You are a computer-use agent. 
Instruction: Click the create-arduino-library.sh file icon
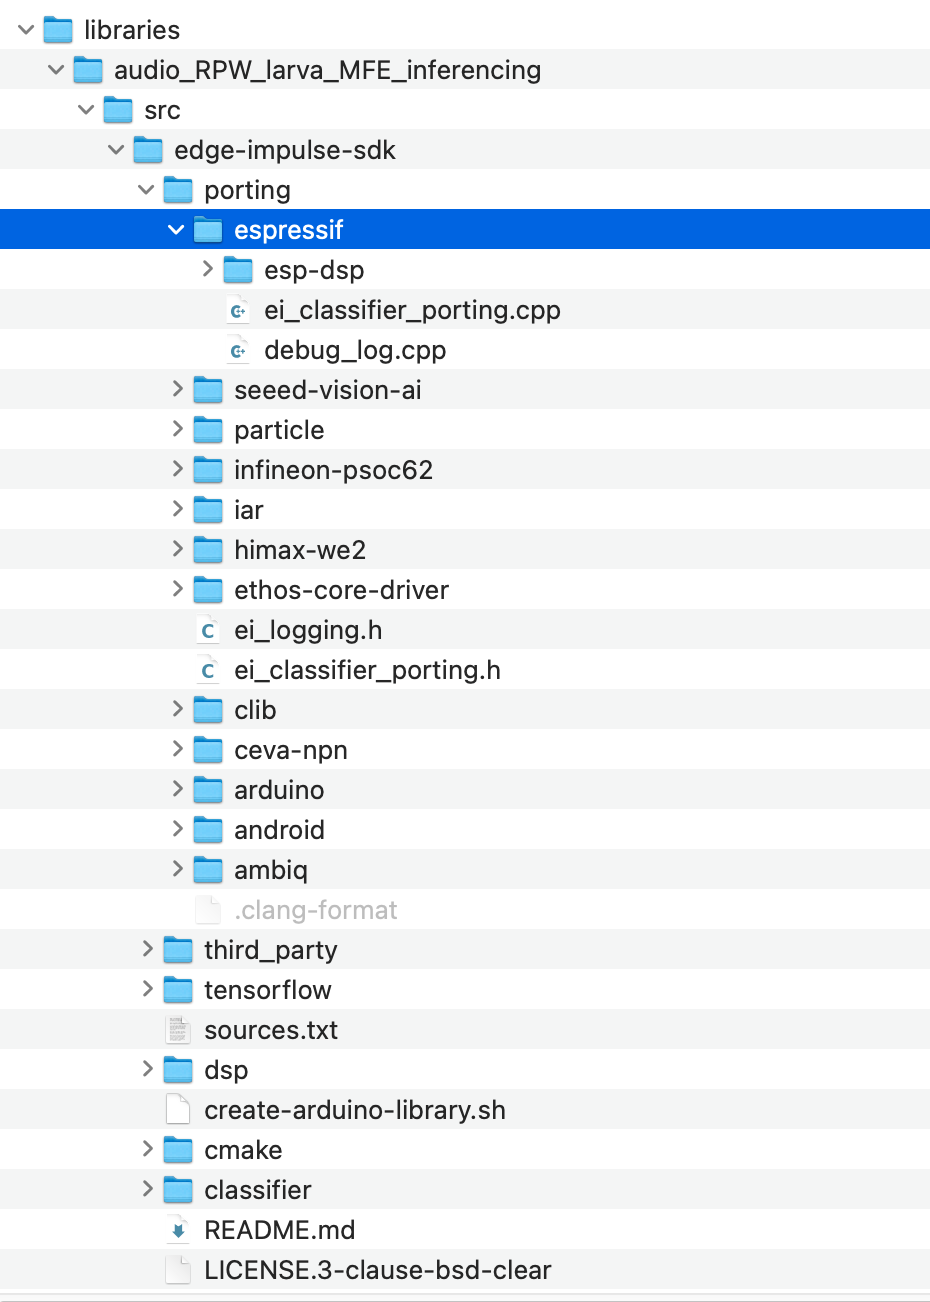[178, 1110]
